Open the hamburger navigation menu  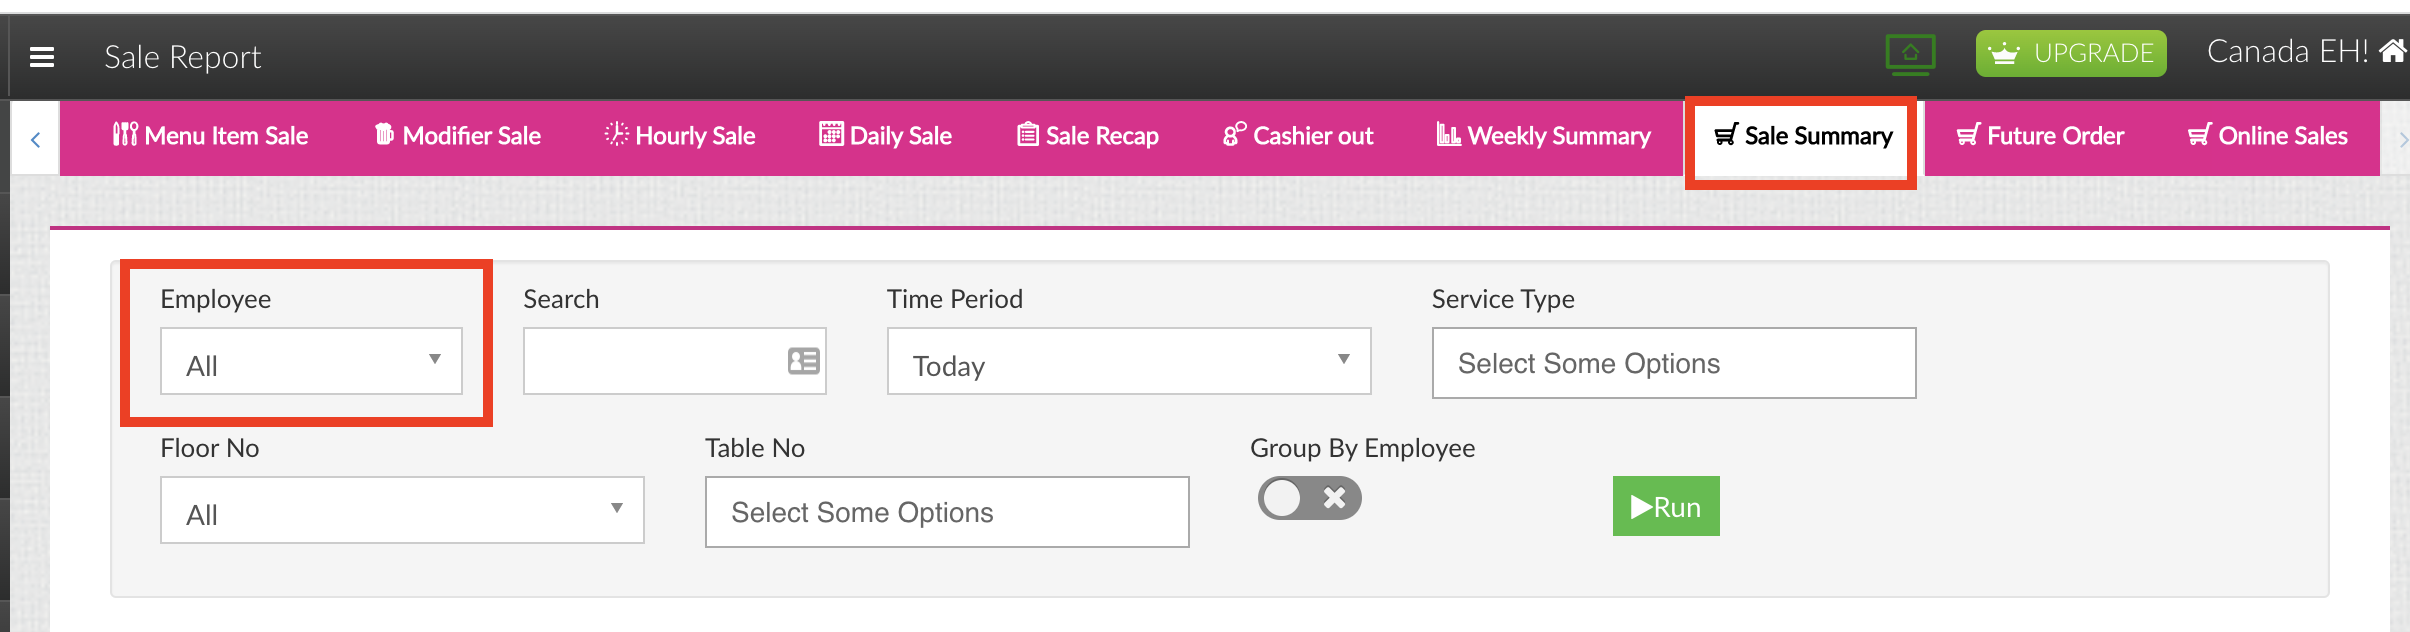coord(42,57)
